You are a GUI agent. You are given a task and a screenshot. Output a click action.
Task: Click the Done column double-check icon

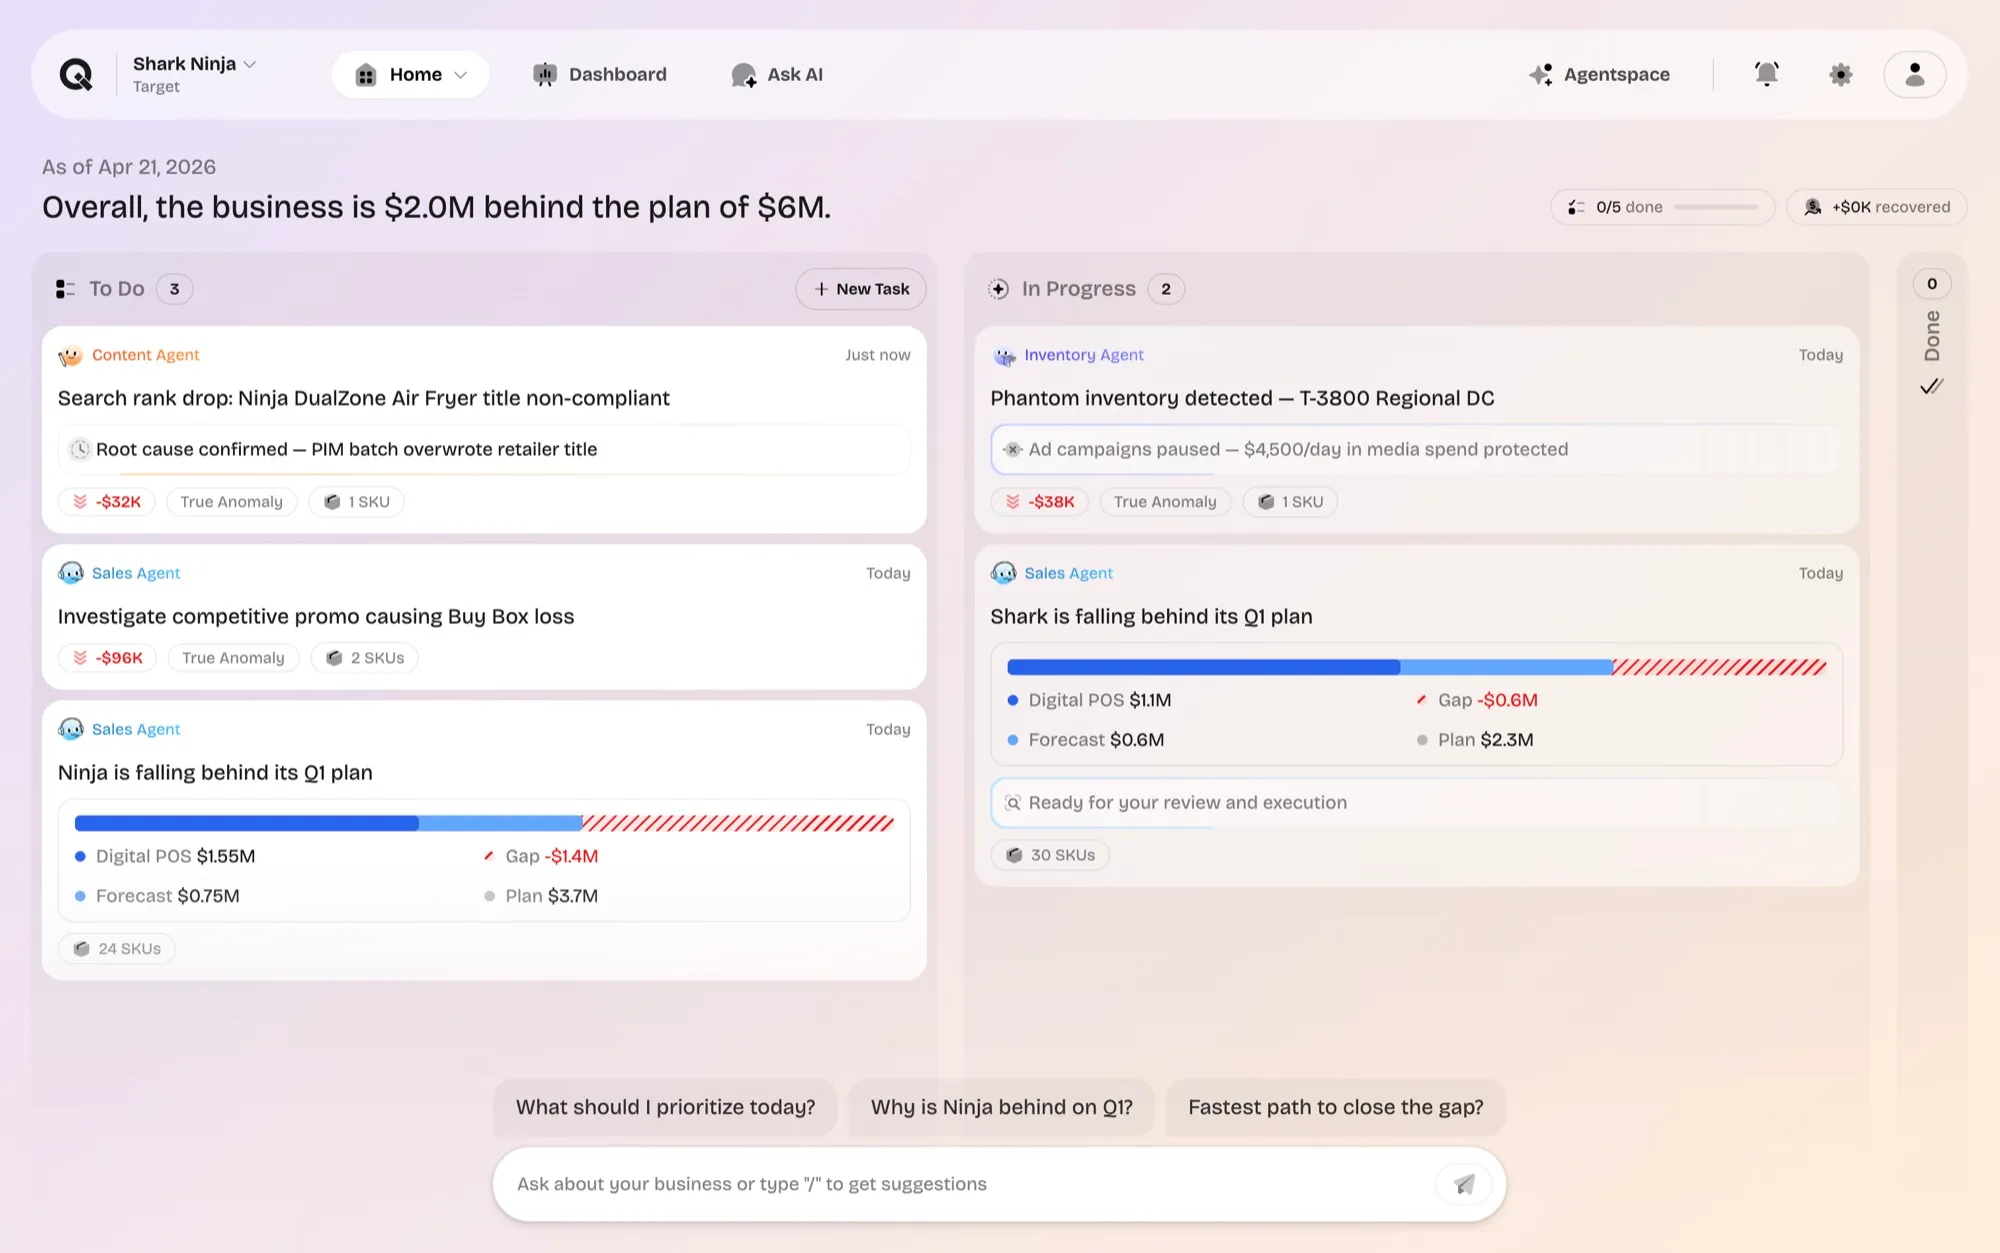[x=1931, y=386]
